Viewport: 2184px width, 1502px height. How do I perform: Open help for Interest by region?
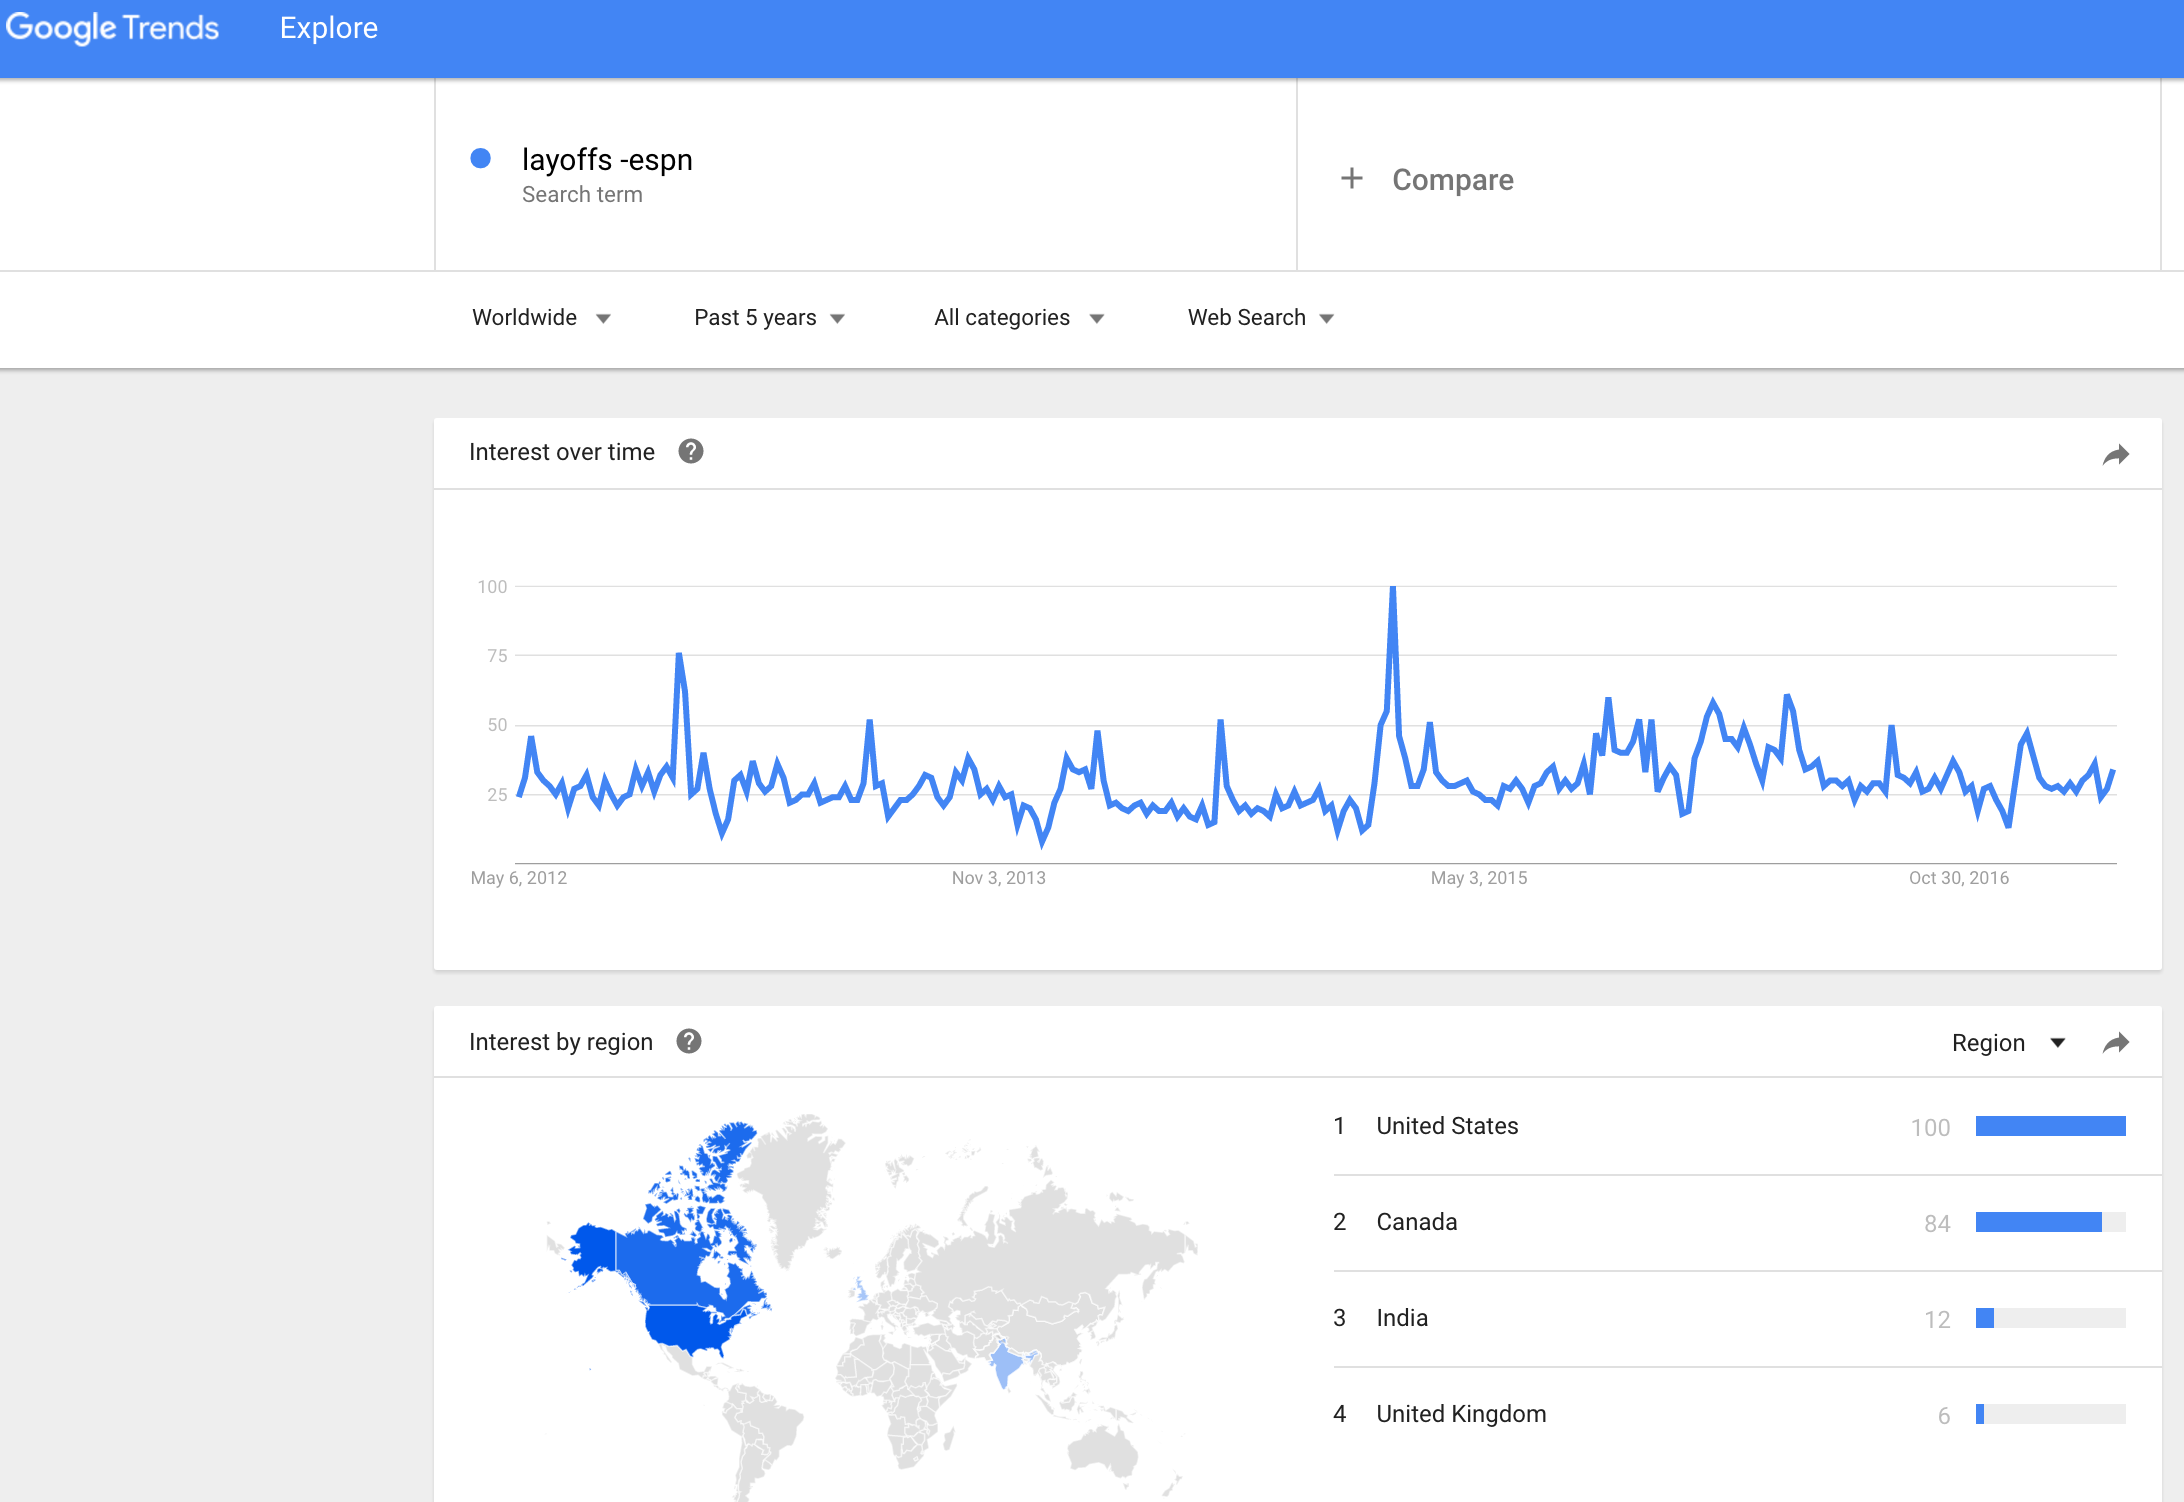tap(688, 1042)
